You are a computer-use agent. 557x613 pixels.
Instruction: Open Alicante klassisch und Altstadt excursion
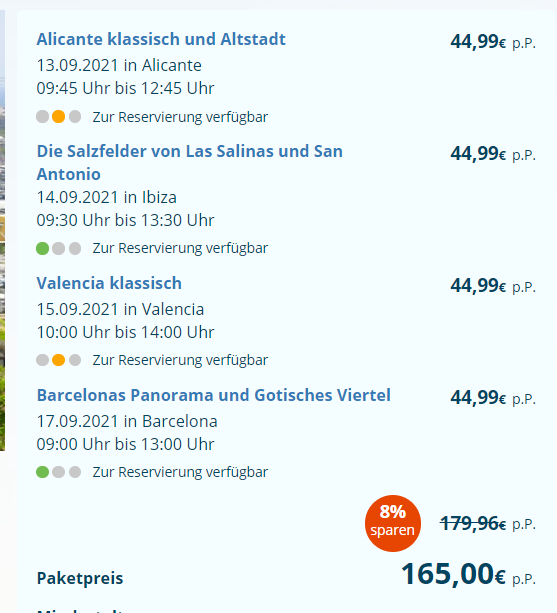(x=161, y=39)
